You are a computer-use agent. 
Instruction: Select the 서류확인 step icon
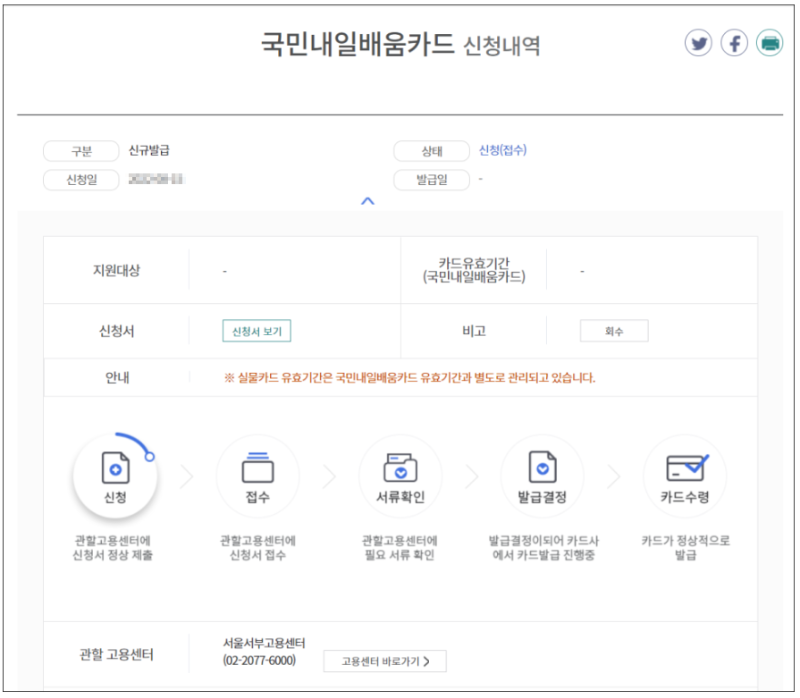point(400,476)
